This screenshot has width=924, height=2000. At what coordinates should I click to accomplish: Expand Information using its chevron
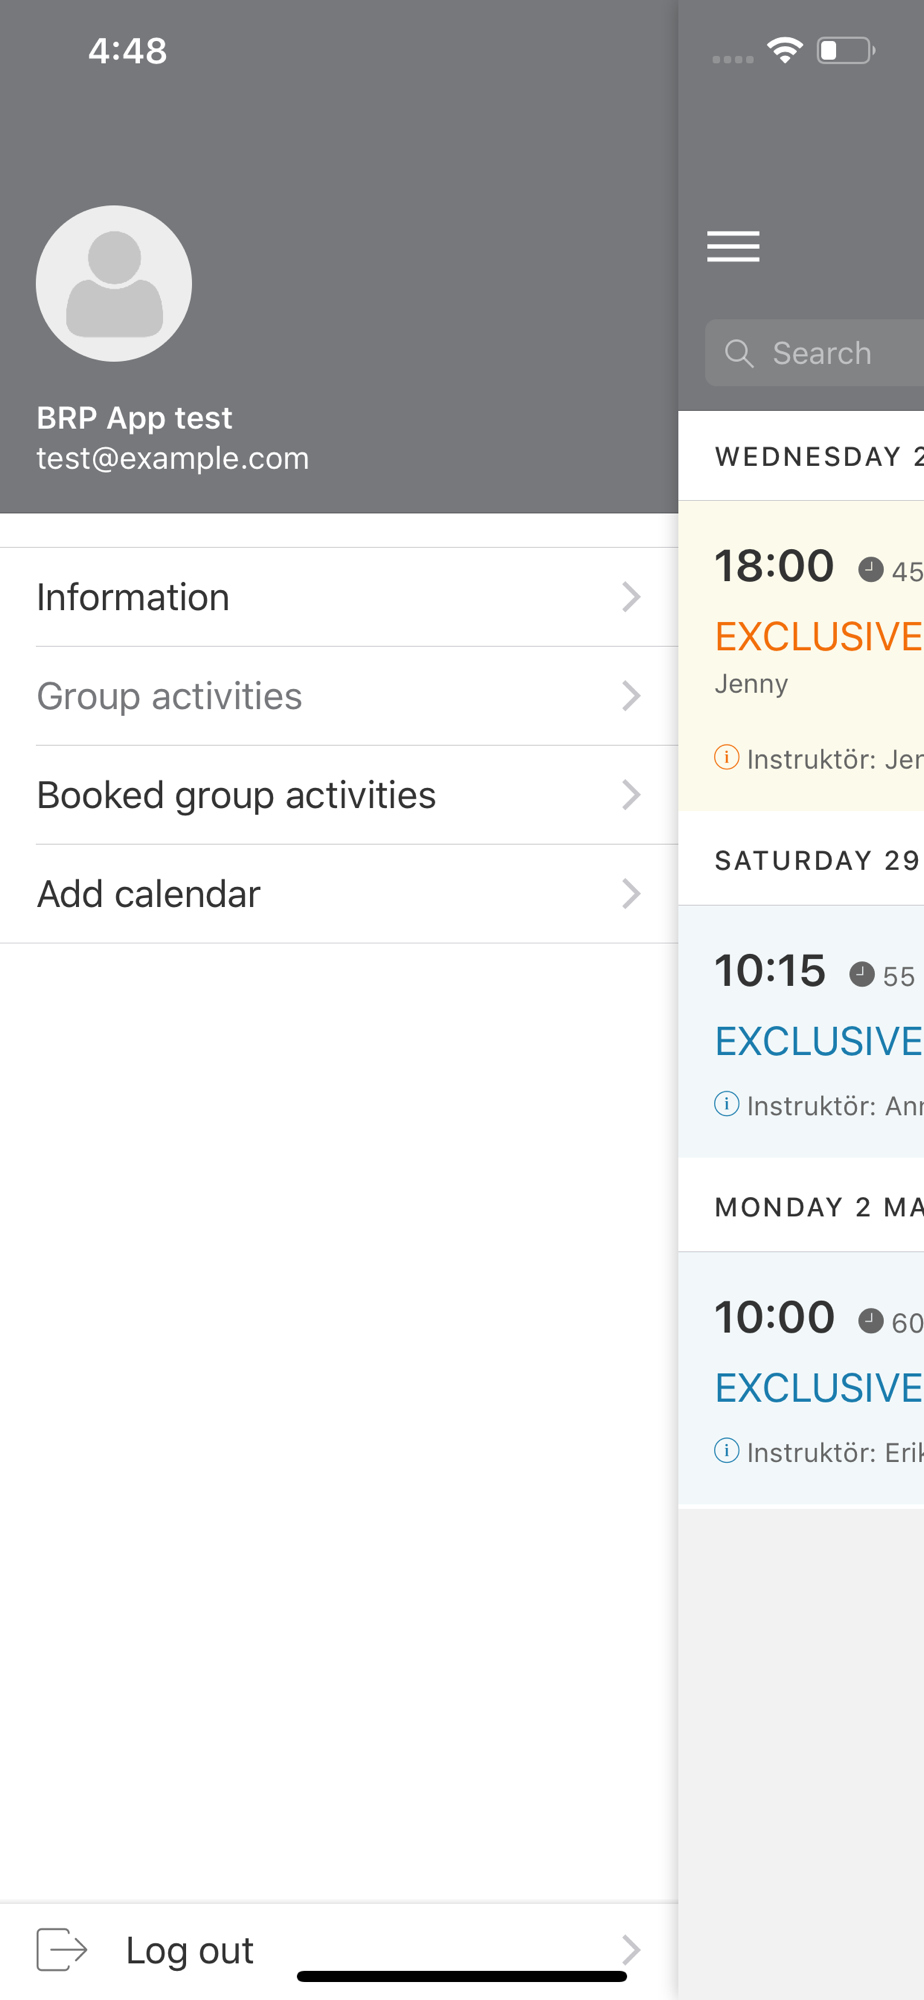click(631, 597)
